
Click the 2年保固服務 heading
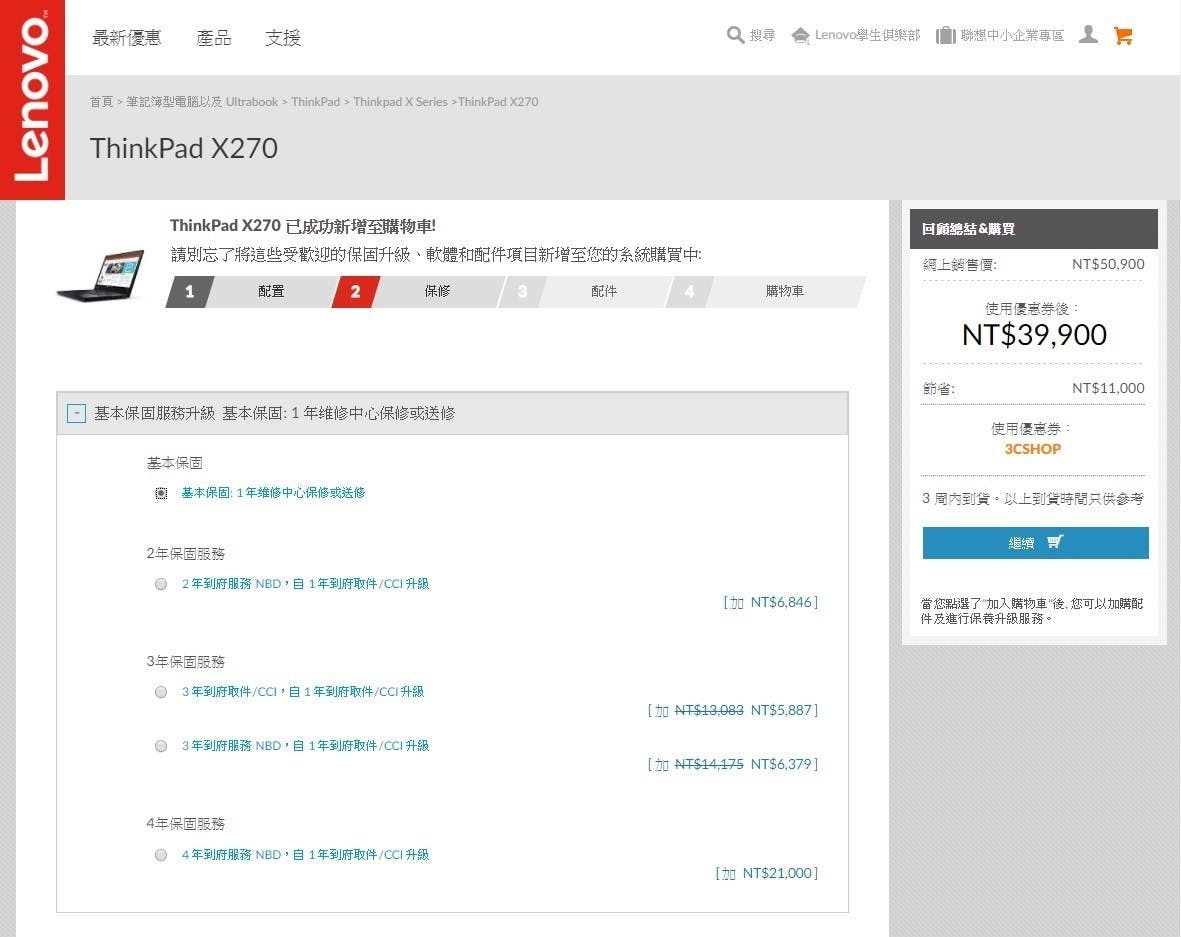coord(185,554)
